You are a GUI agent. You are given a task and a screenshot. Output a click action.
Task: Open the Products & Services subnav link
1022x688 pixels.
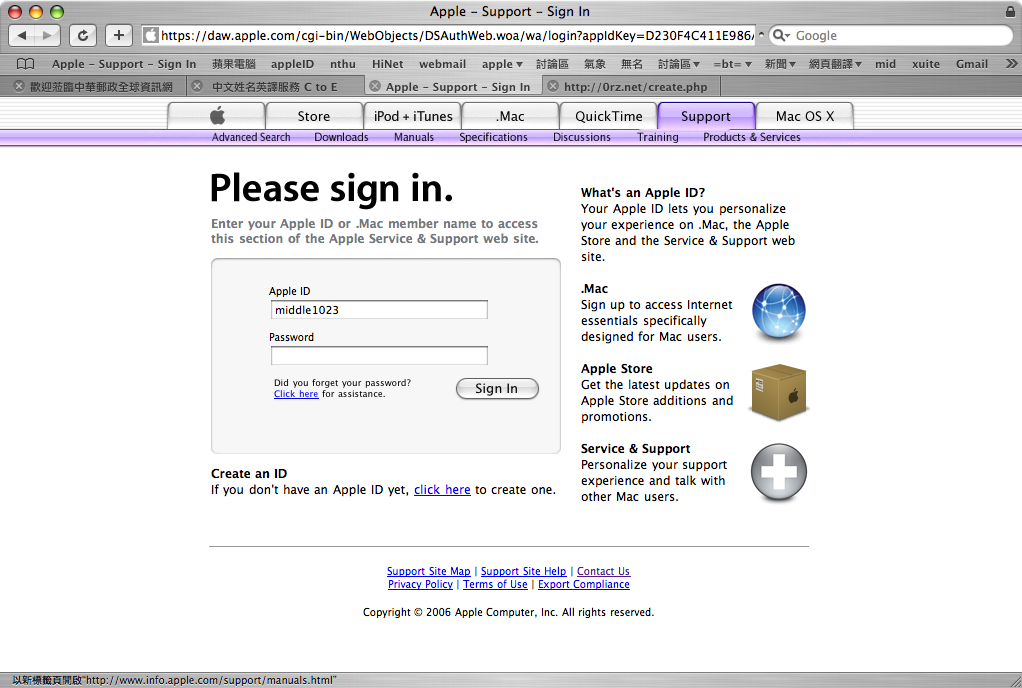[752, 137]
